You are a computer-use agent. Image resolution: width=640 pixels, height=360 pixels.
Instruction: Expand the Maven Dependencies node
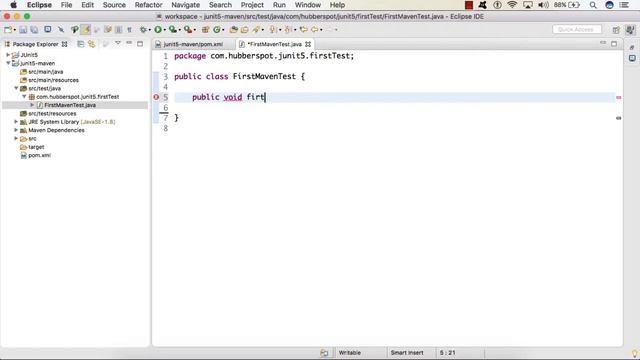coord(16,130)
